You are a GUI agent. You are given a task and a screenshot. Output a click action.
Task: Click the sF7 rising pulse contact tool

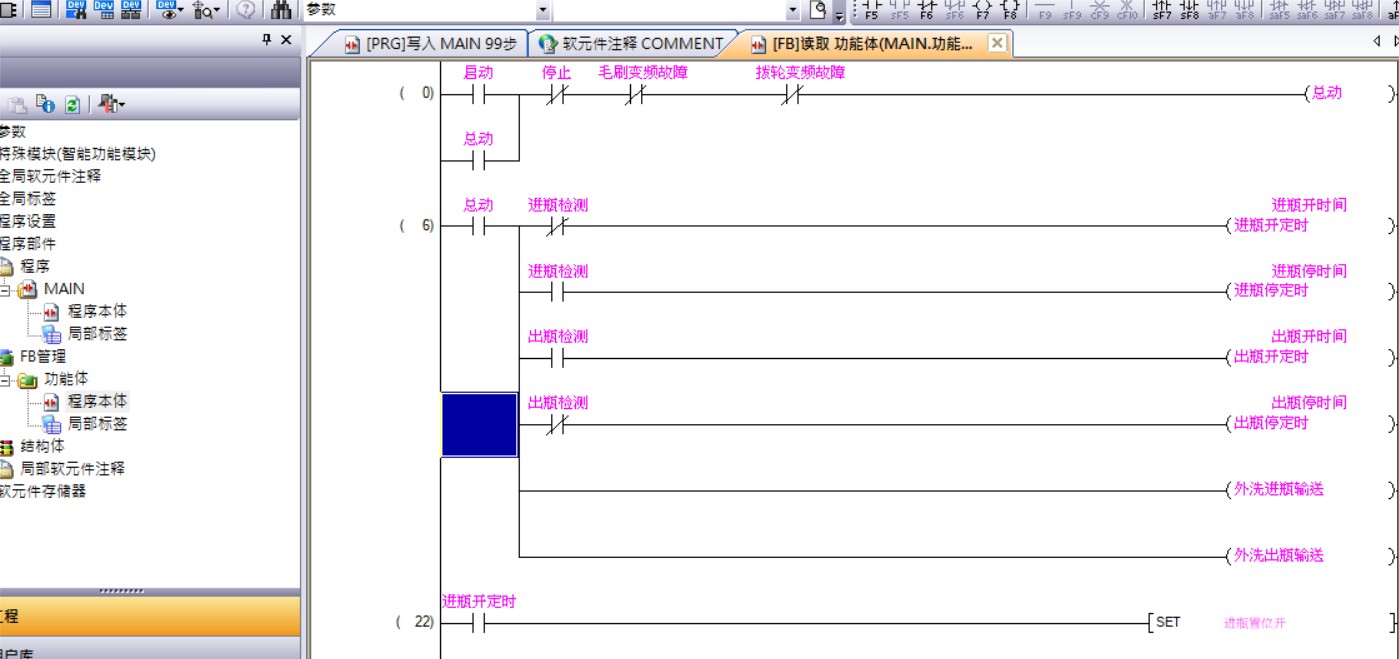pyautogui.click(x=1161, y=10)
